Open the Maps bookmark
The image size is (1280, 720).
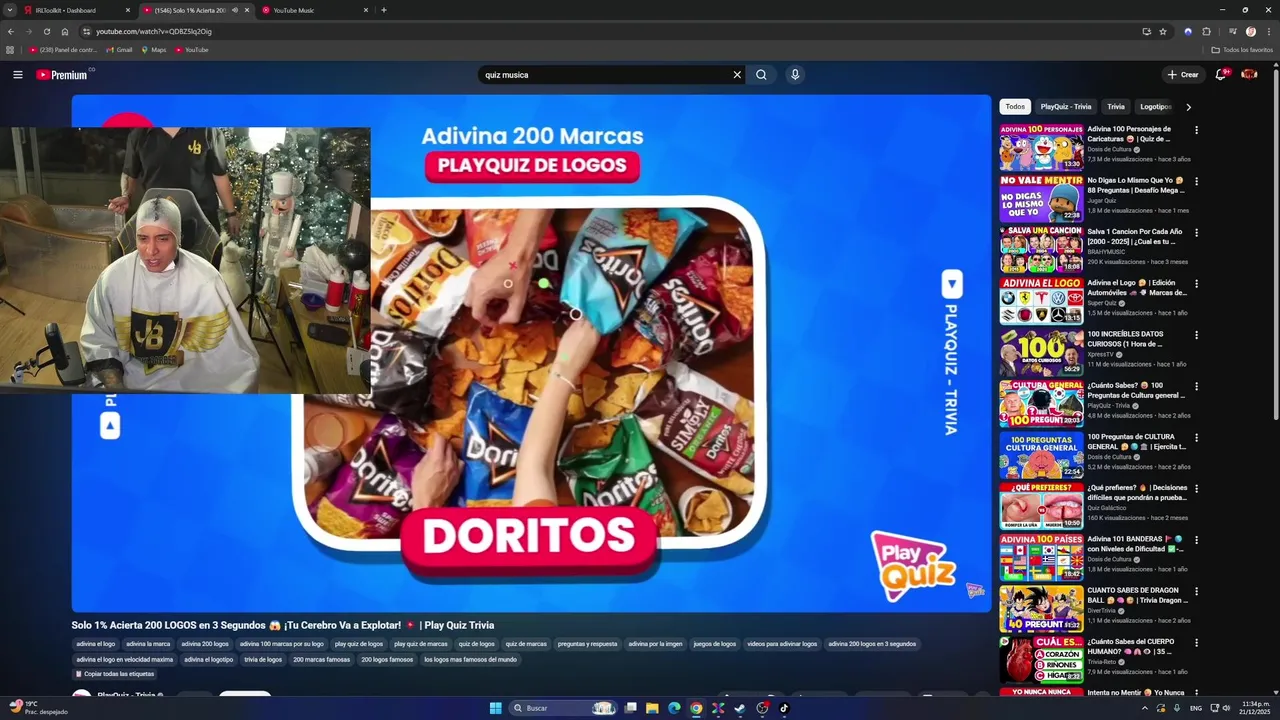click(154, 50)
